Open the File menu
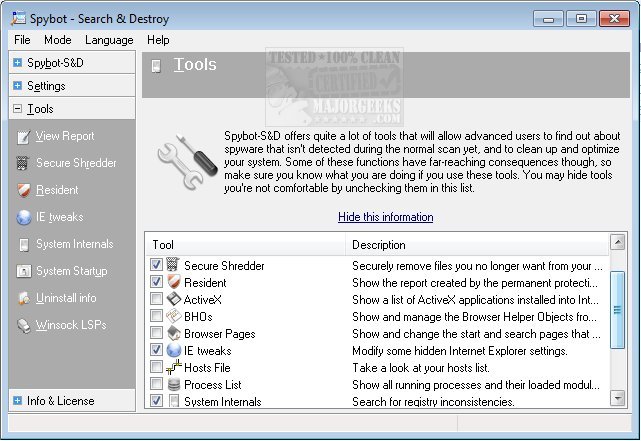The height and width of the screenshot is (441, 641). (x=22, y=40)
